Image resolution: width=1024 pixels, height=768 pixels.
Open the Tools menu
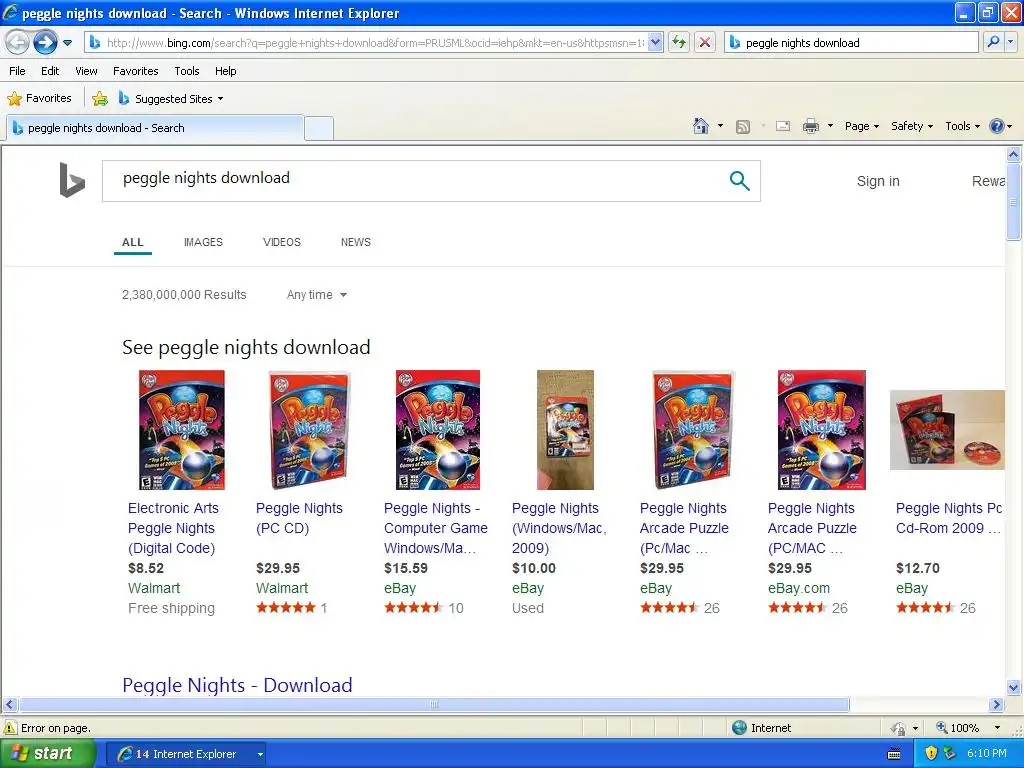pyautogui.click(x=187, y=71)
